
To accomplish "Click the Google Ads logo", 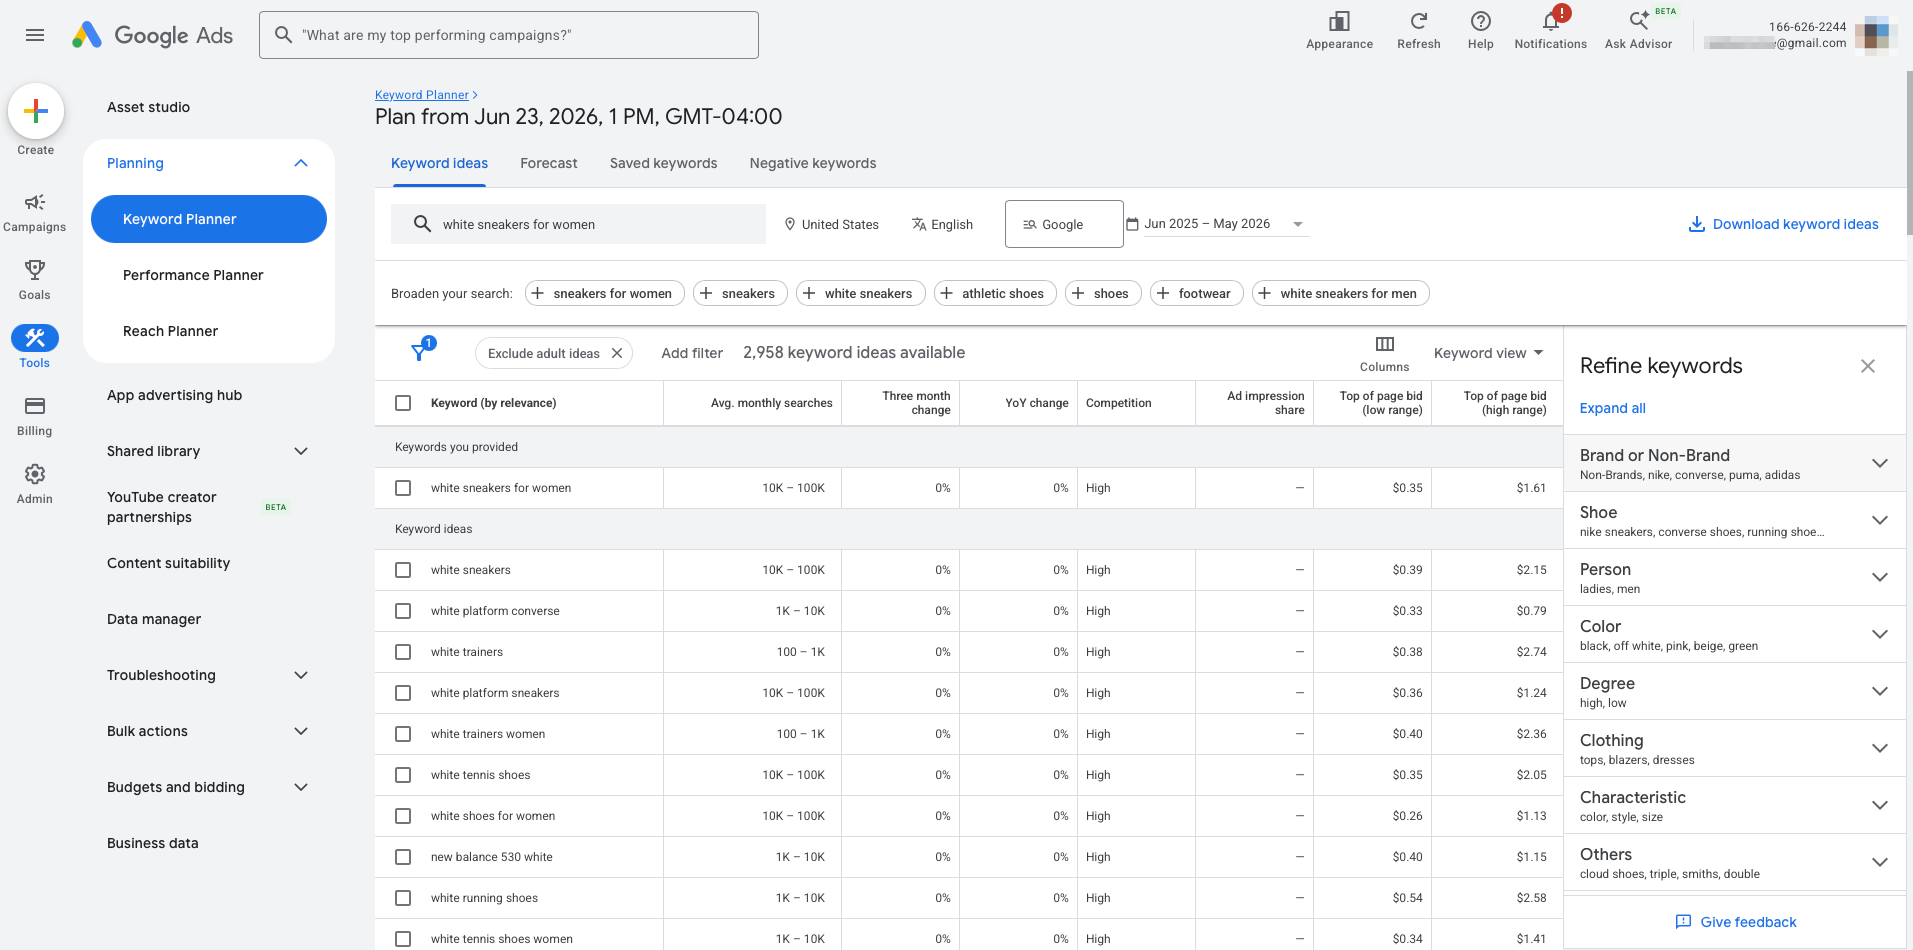I will (x=152, y=35).
